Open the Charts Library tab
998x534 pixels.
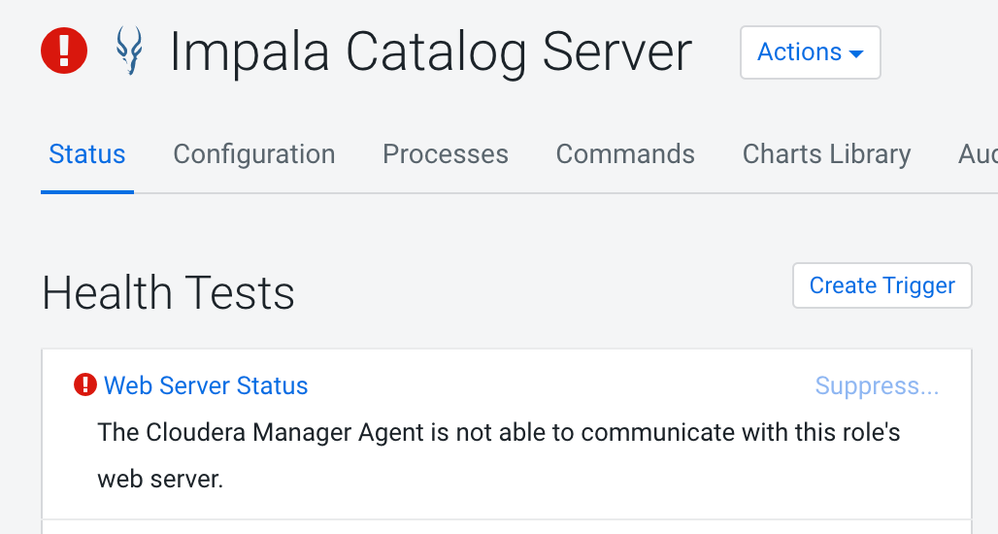[826, 154]
